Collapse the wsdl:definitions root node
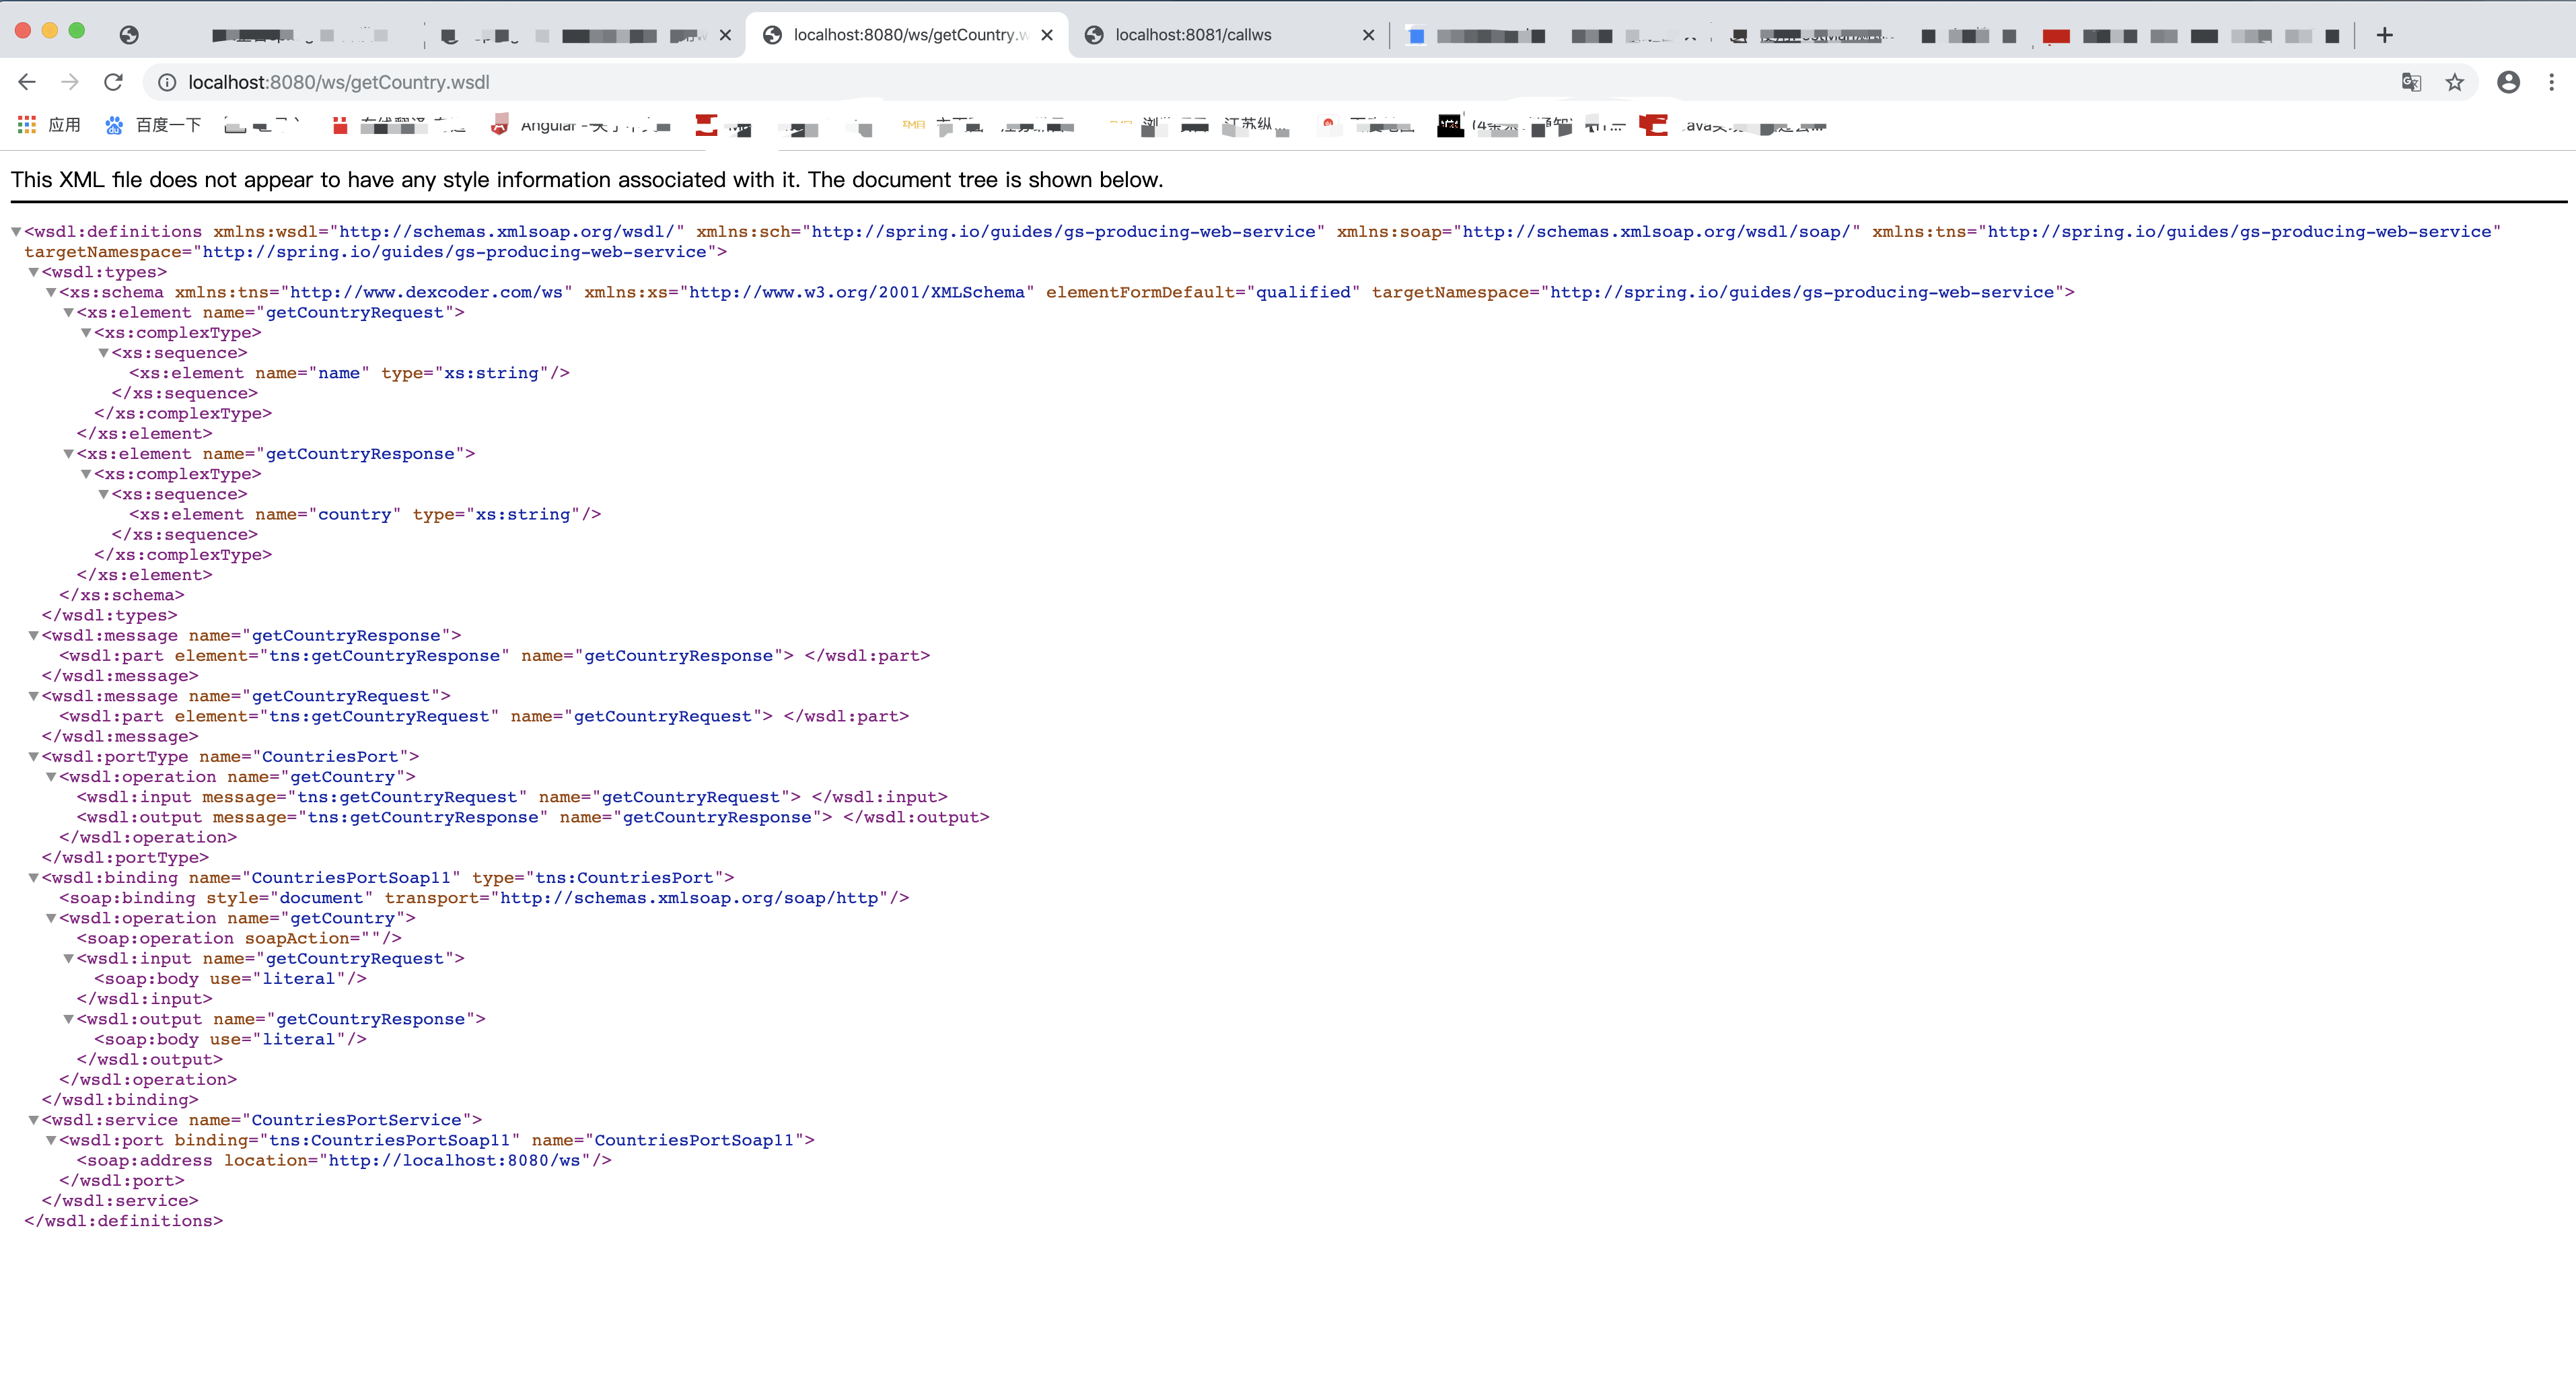2576x1385 pixels. [x=16, y=232]
